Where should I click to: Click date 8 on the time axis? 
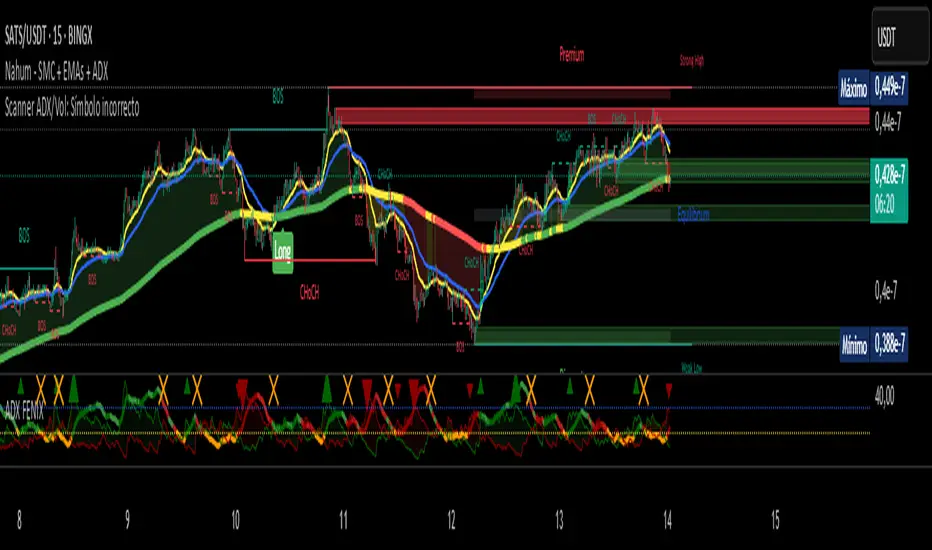[19, 520]
